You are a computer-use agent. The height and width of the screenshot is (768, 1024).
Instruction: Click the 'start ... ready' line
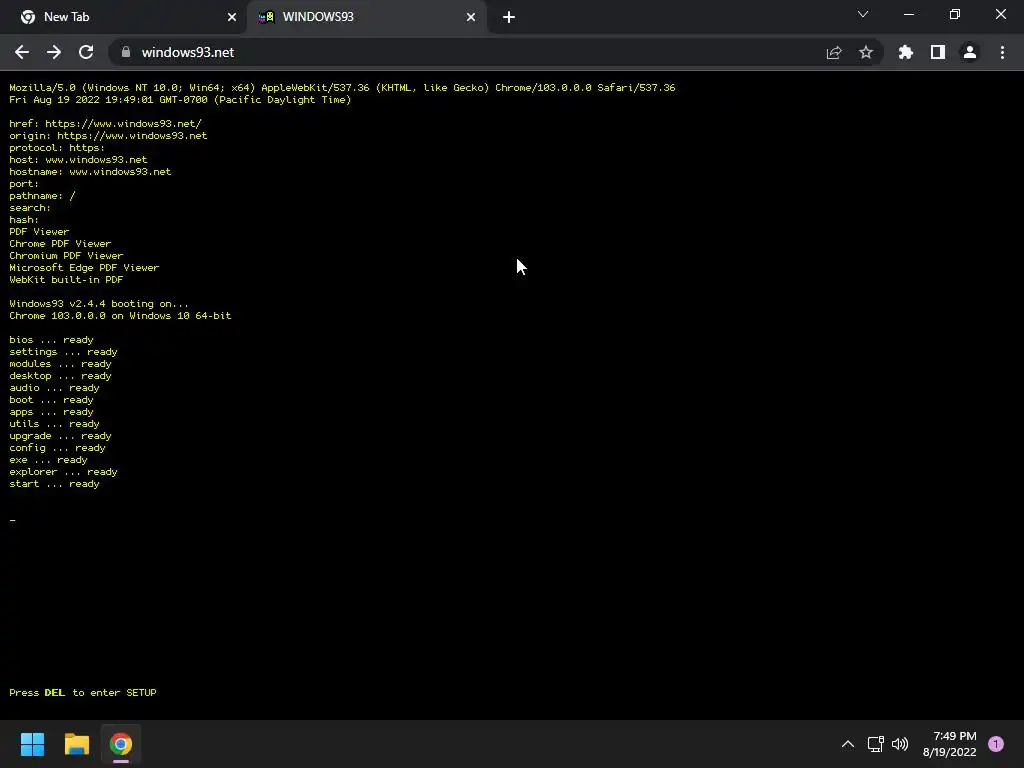[54, 484]
